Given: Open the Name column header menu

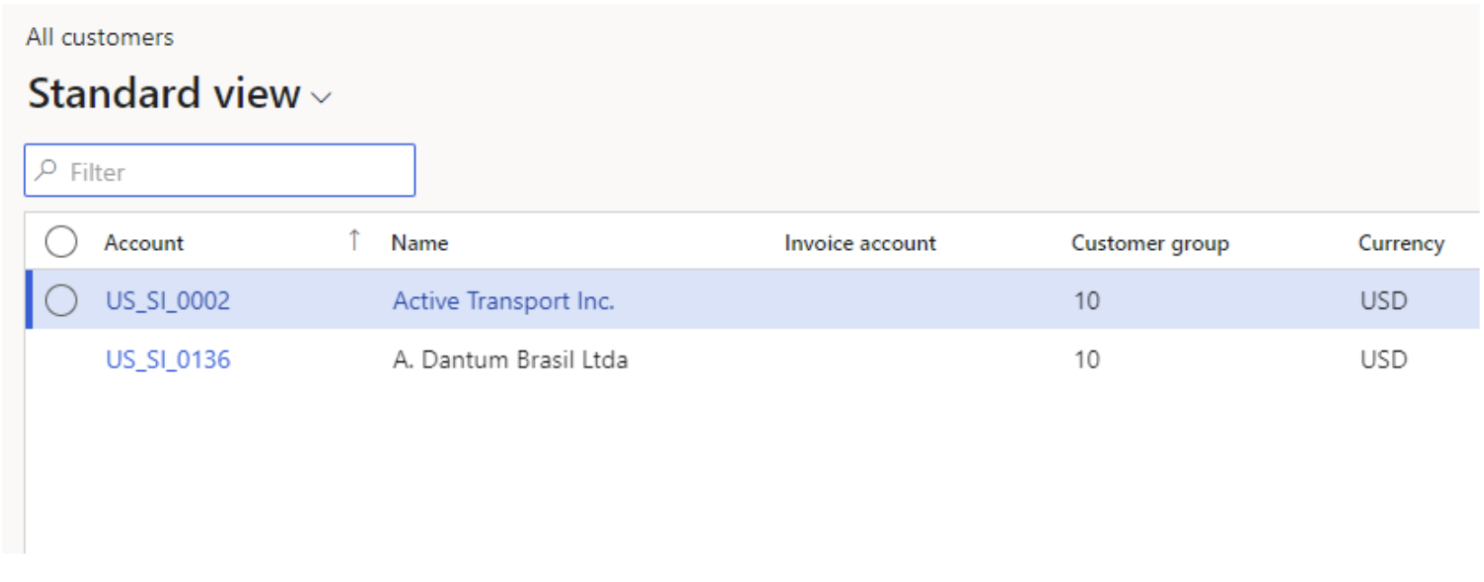Looking at the screenshot, I should pyautogui.click(x=419, y=243).
